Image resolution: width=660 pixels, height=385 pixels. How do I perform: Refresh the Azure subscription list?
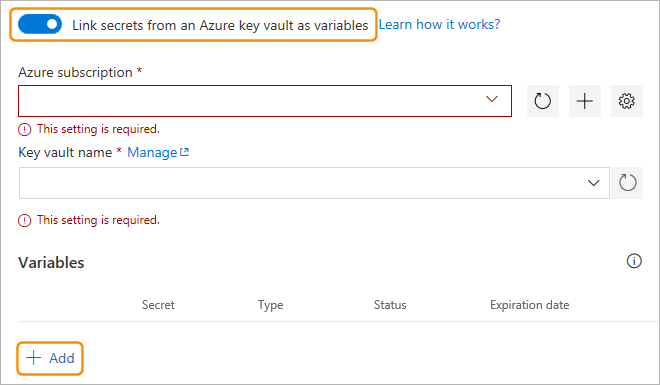(x=543, y=101)
